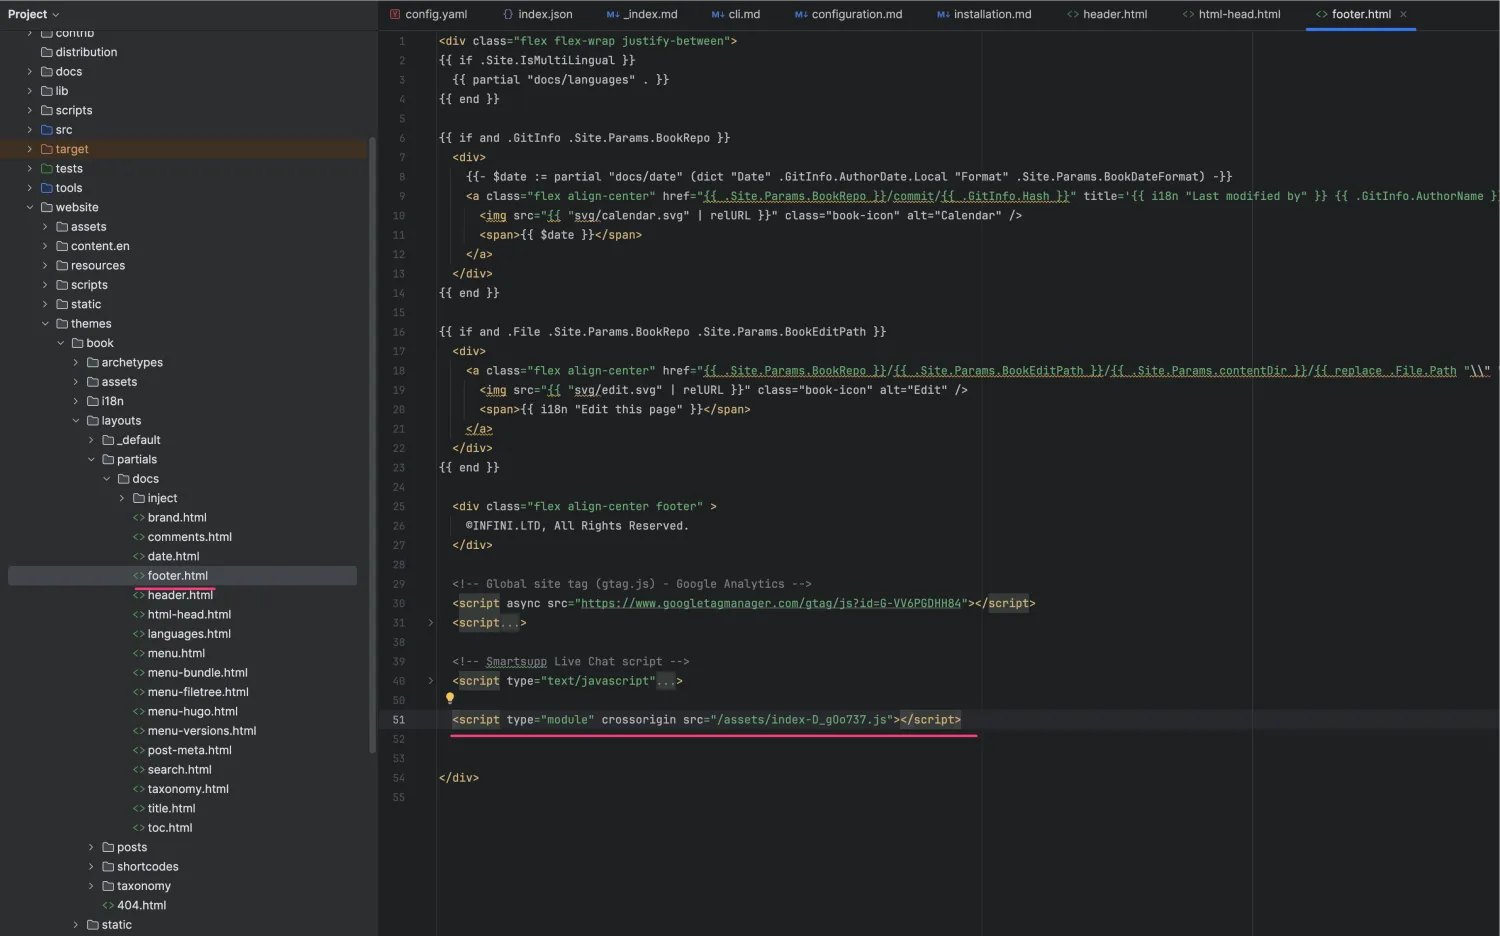
Task: Open search.html file
Action: 180,770
